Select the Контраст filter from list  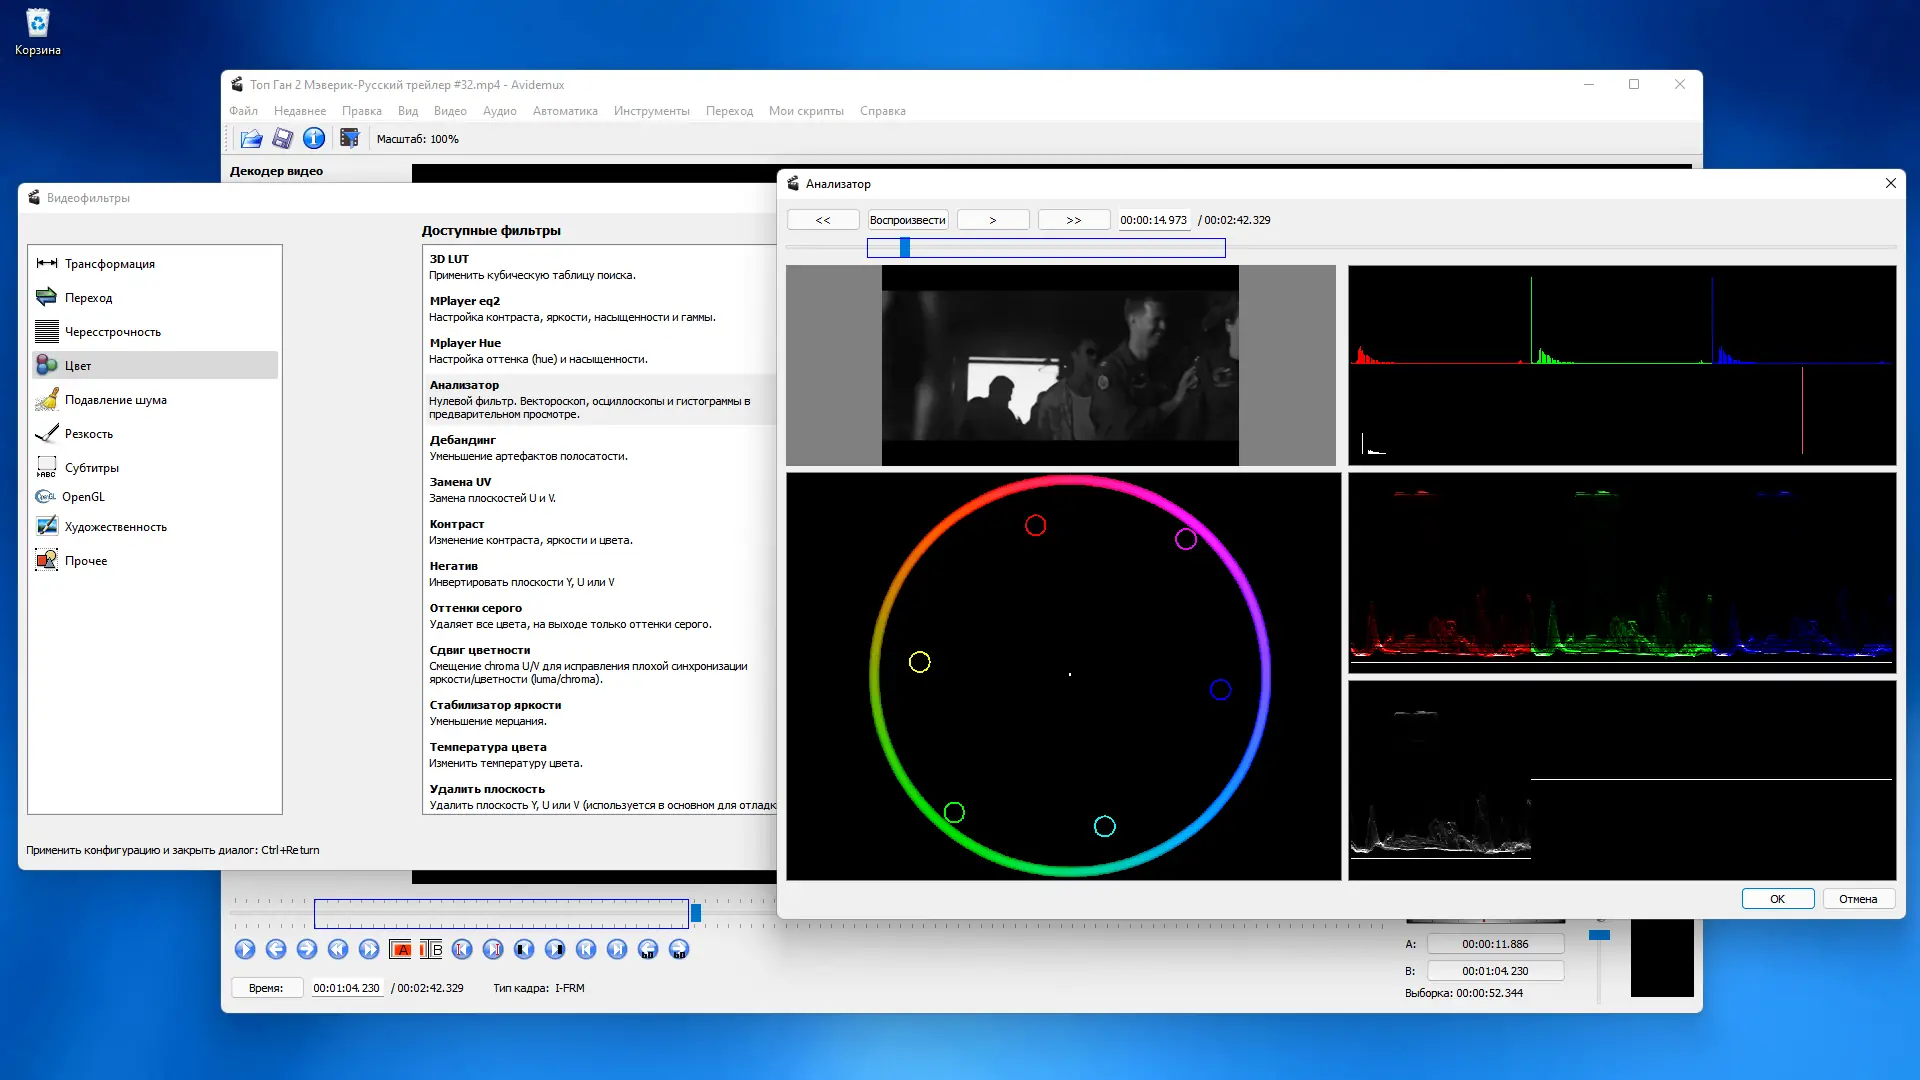(457, 524)
